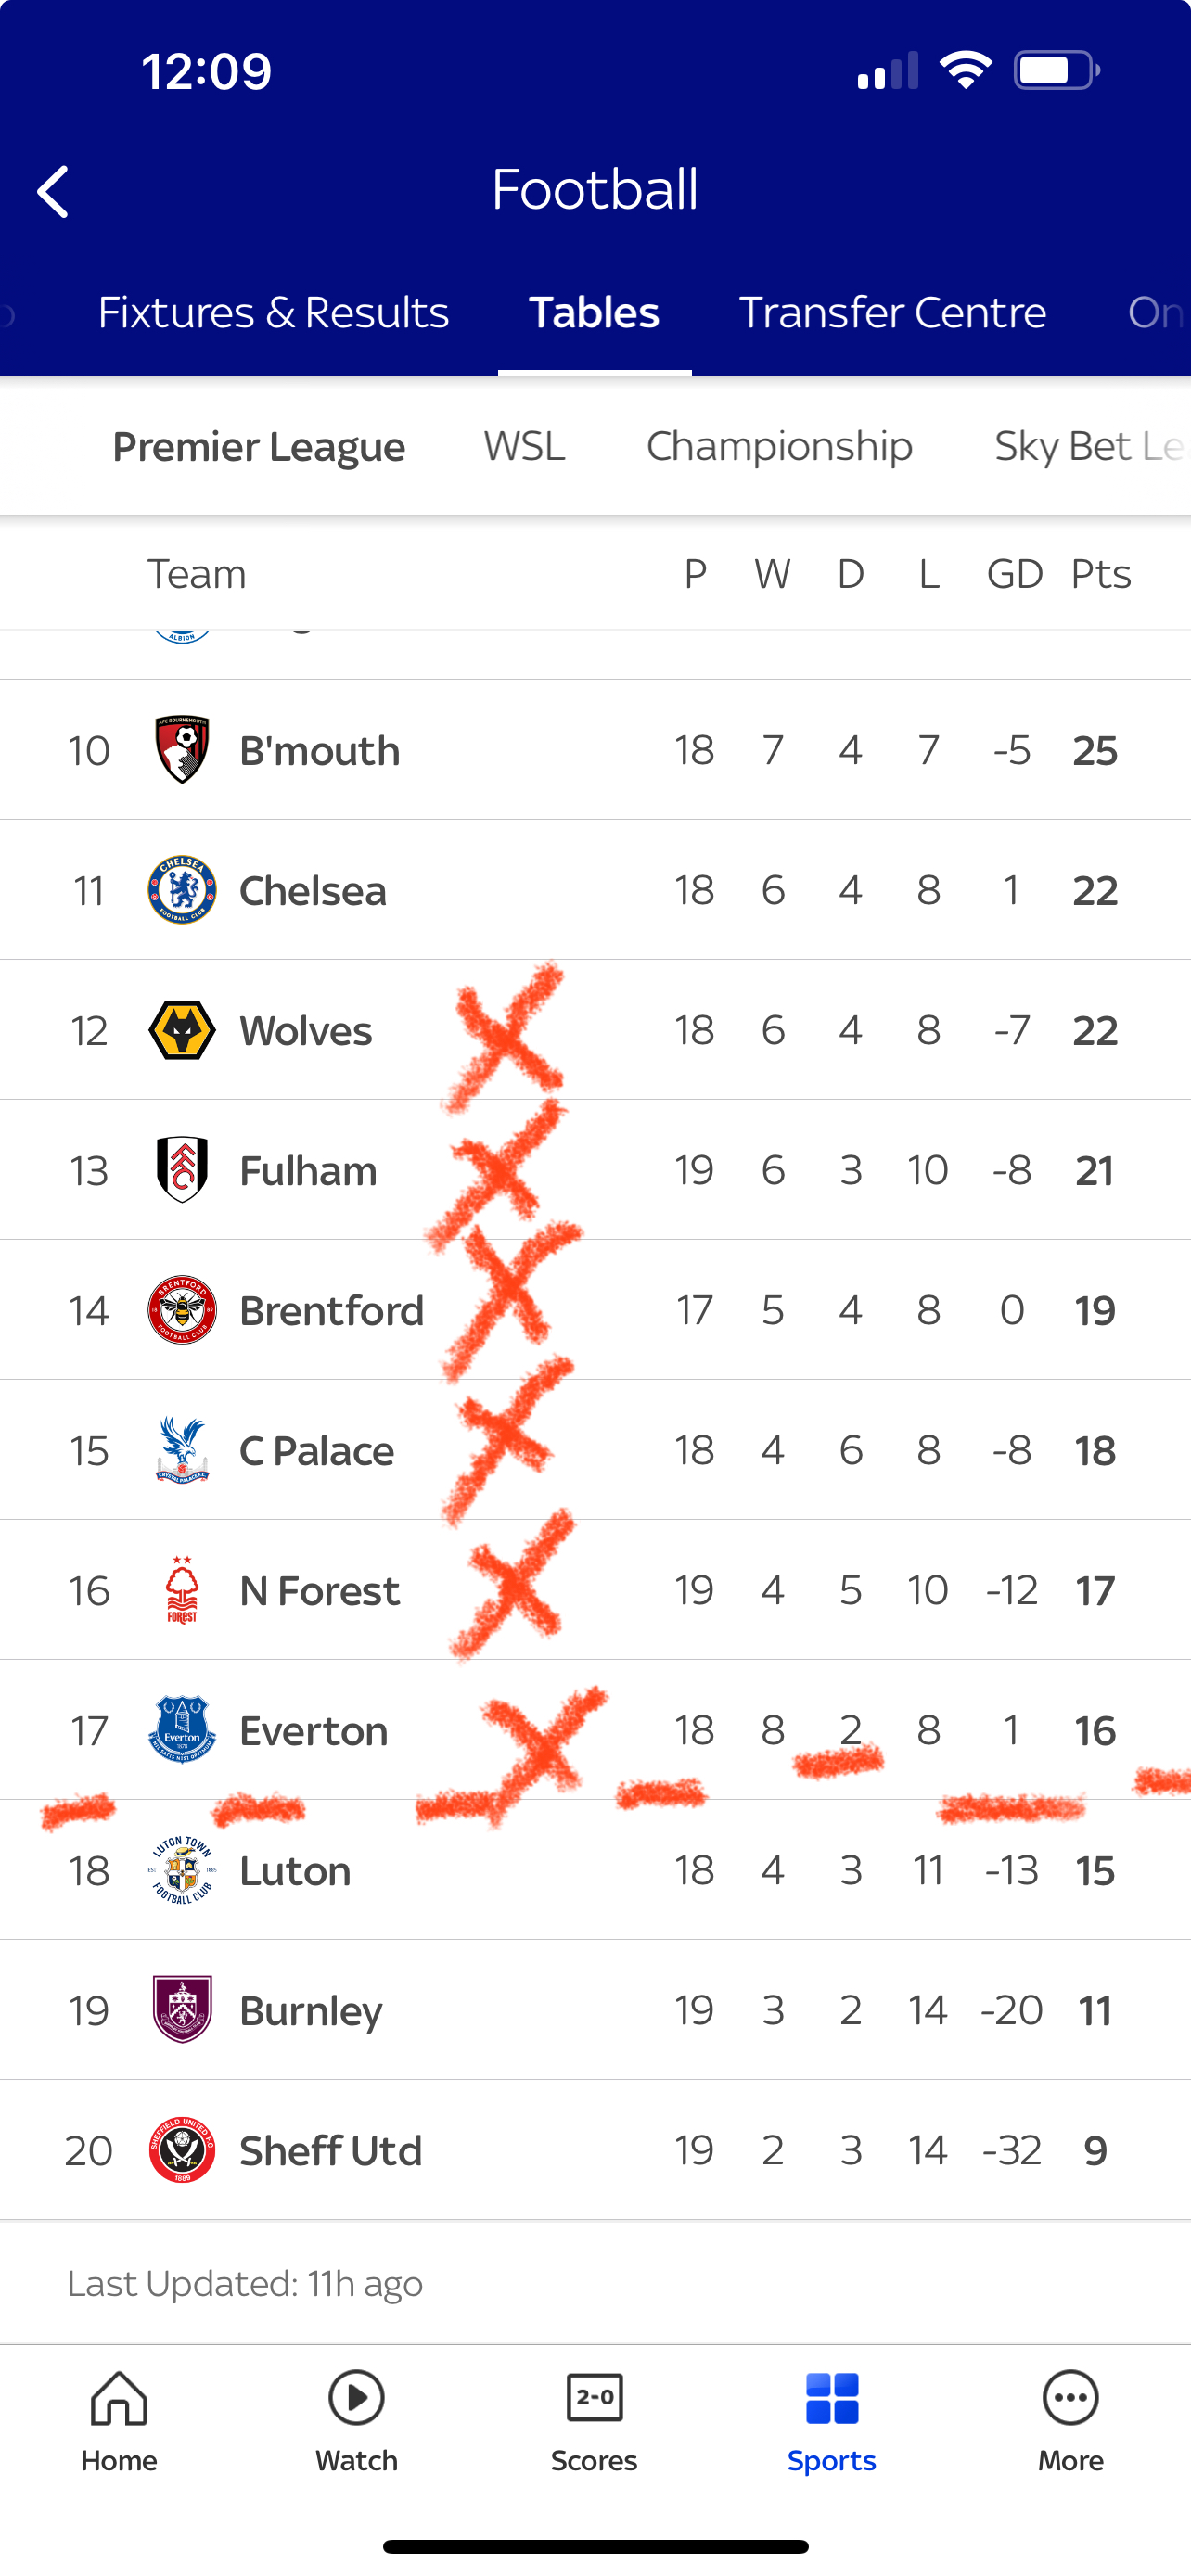
Task: Open the Watch play icon
Action: click(x=356, y=2400)
